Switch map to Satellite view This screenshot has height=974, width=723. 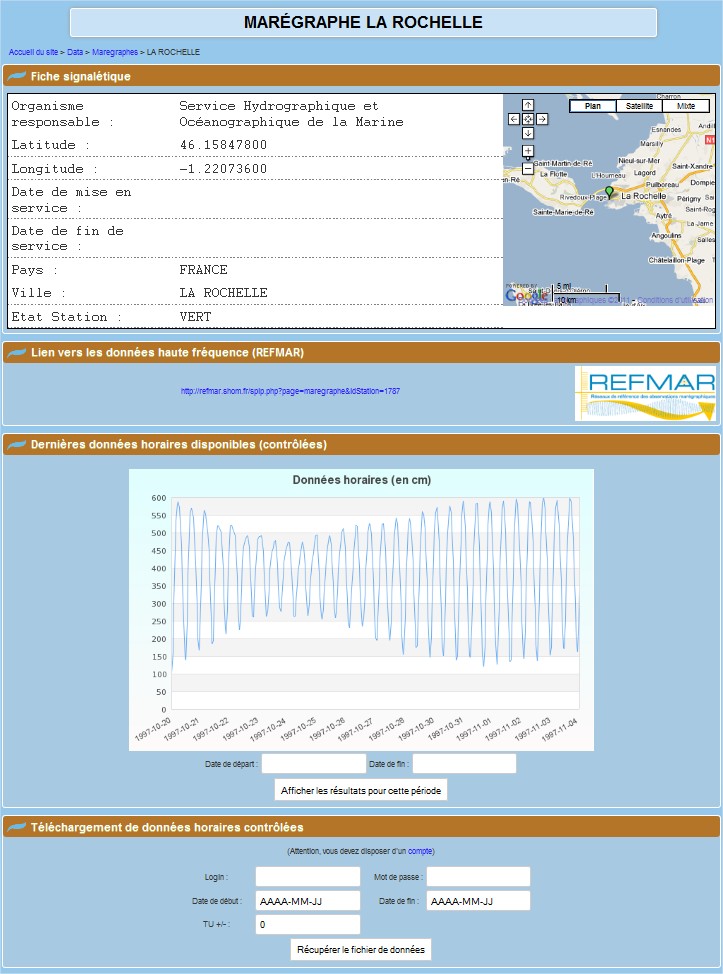639,106
